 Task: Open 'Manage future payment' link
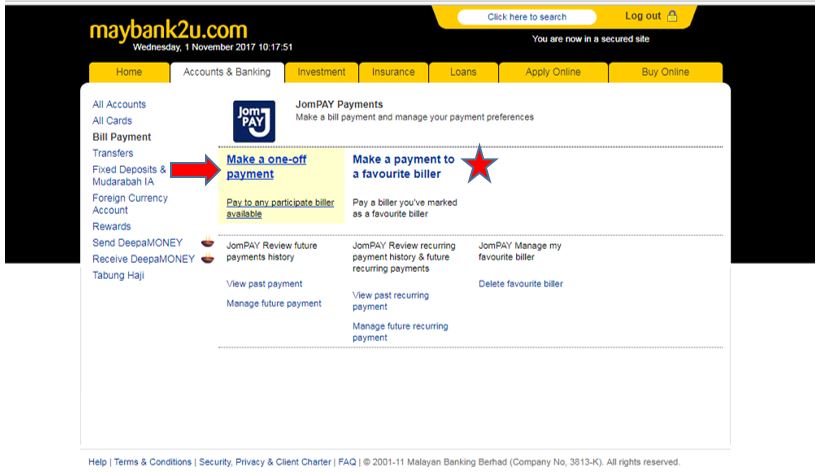(274, 303)
